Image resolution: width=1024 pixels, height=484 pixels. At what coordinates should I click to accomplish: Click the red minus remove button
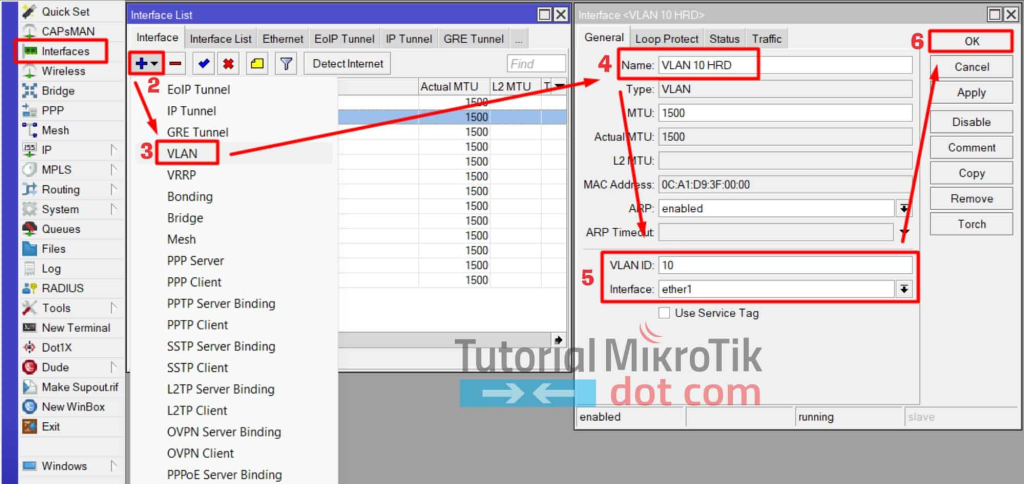click(175, 63)
